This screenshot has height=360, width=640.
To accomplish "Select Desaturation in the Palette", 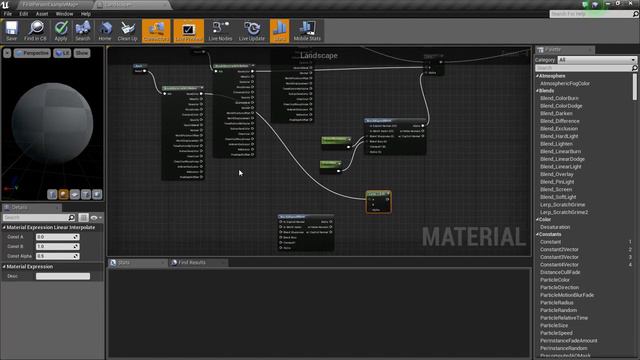I will click(x=555, y=227).
